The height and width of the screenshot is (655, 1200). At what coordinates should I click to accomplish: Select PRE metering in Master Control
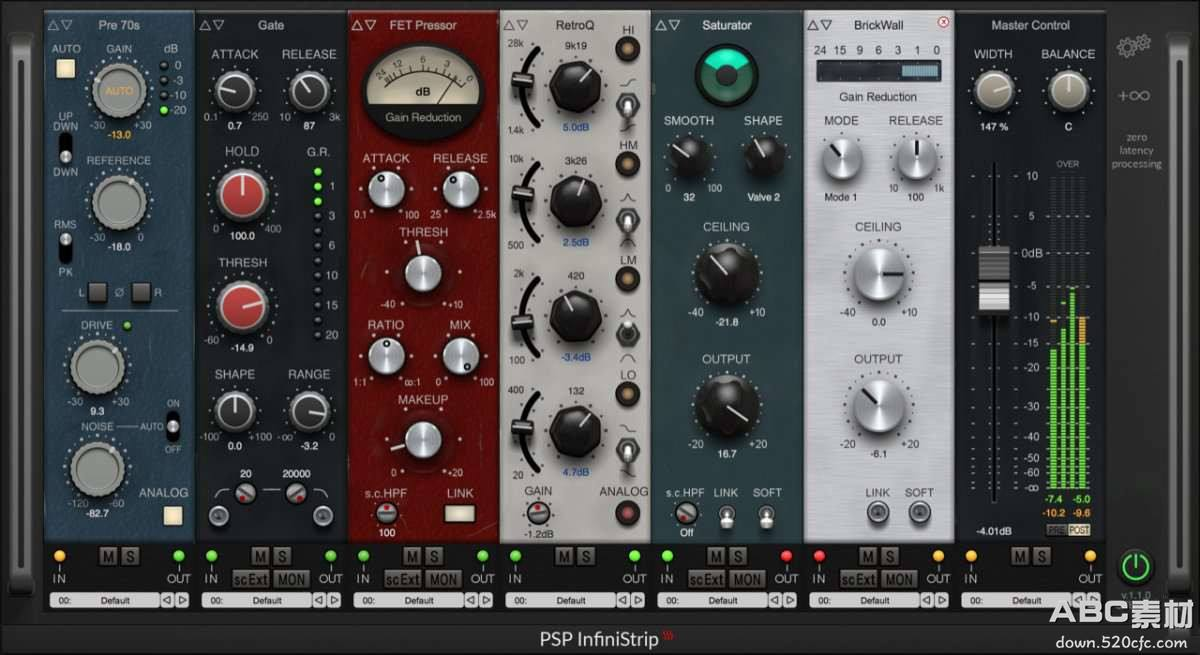(1055, 529)
